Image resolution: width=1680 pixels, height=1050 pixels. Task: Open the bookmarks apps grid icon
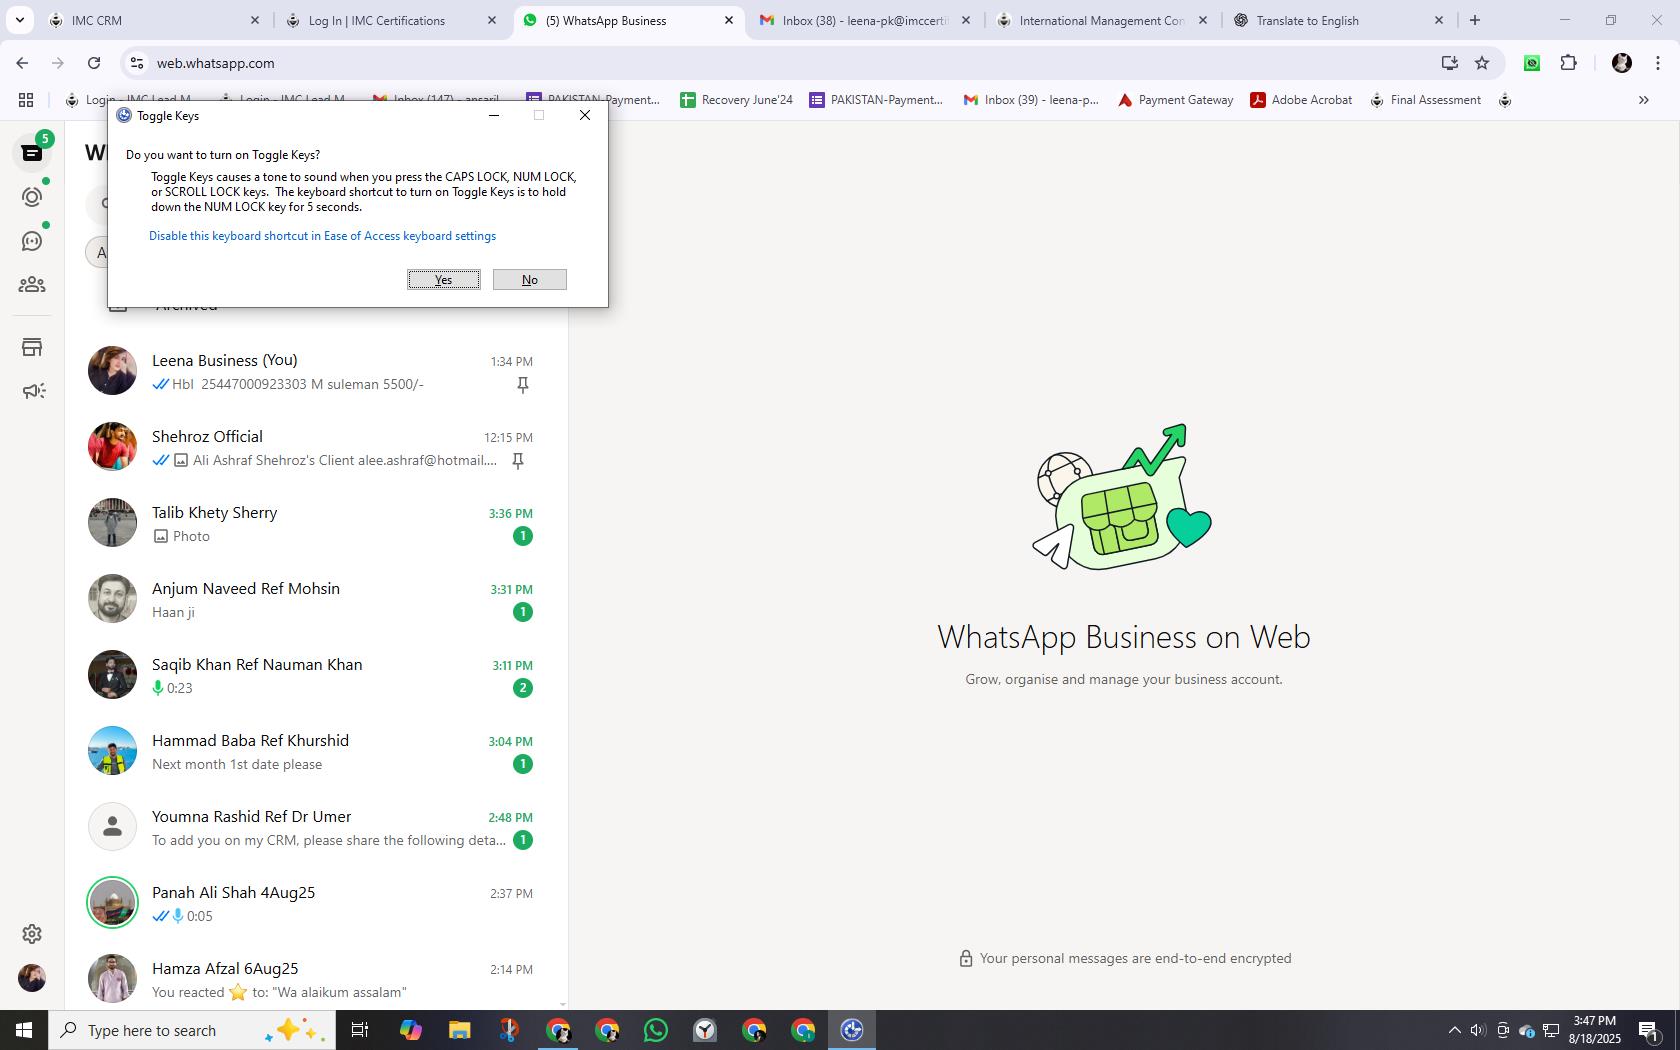tap(26, 100)
